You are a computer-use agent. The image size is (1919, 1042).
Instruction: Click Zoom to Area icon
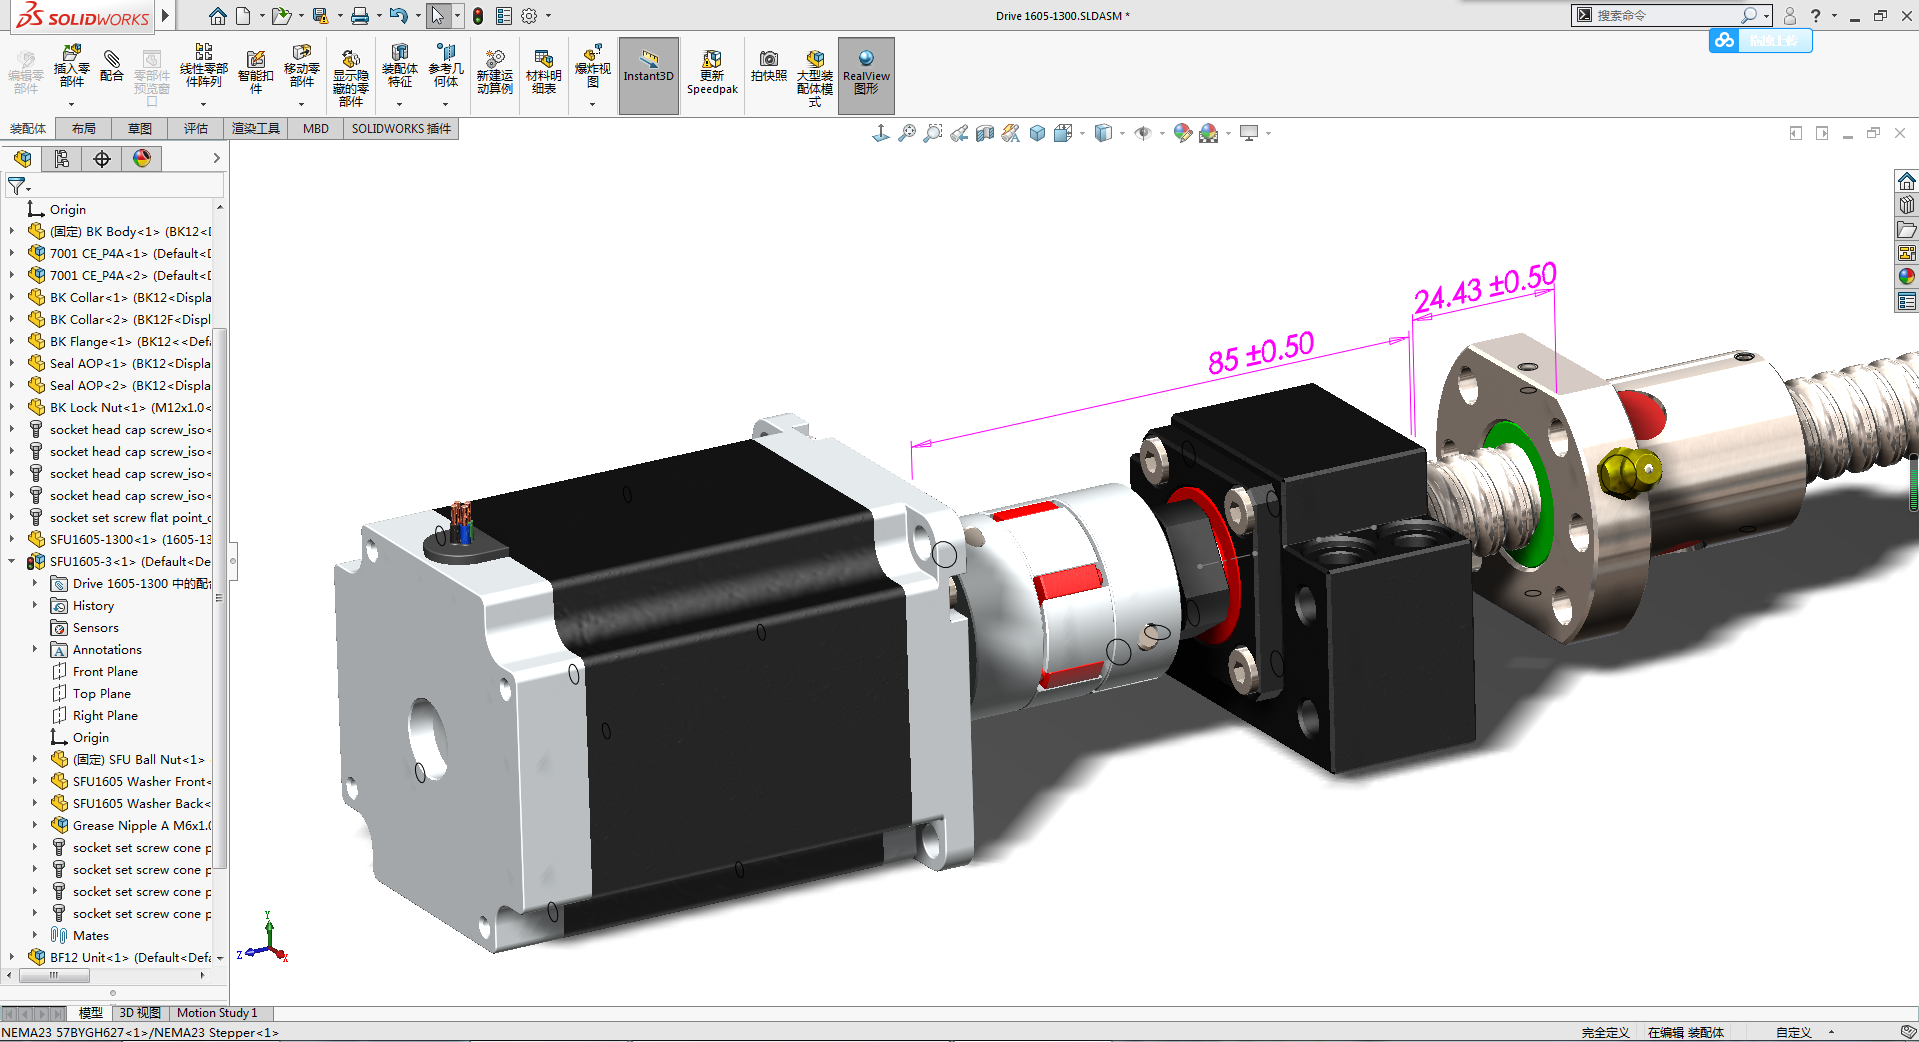point(933,133)
